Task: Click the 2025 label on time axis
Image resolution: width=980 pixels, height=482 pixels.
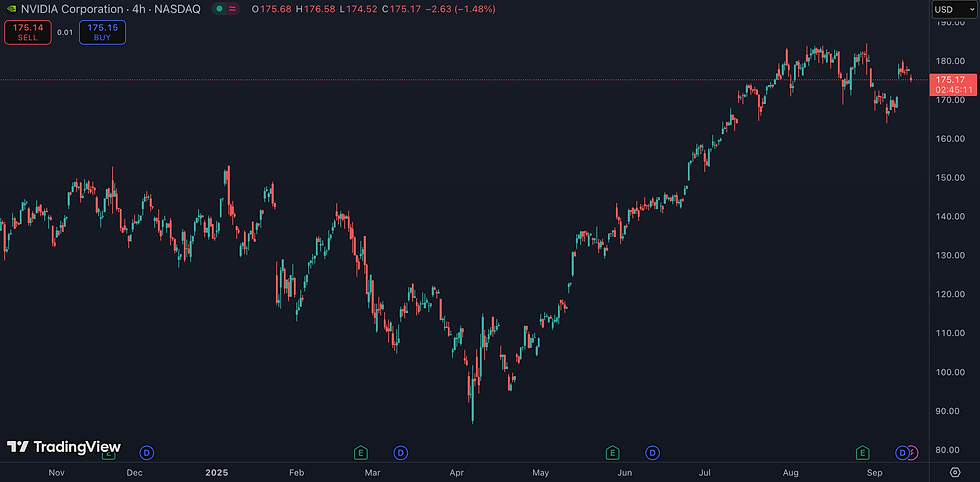Action: coord(218,473)
